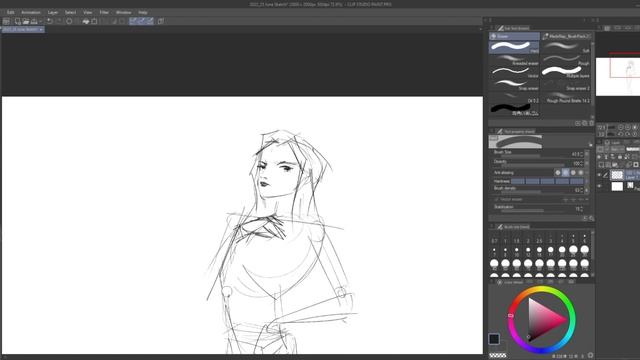Click the Redo arrow icon

click(58, 21)
